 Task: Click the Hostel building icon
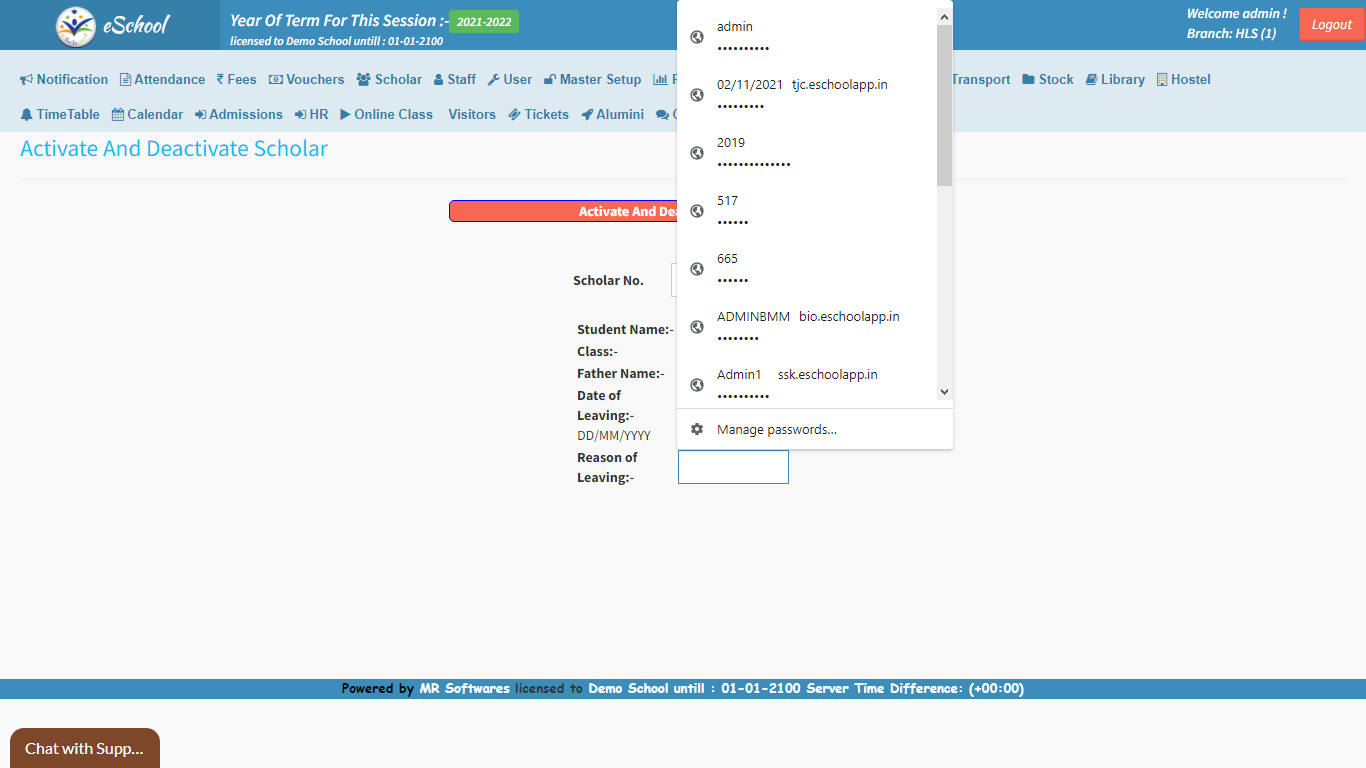tap(1162, 80)
